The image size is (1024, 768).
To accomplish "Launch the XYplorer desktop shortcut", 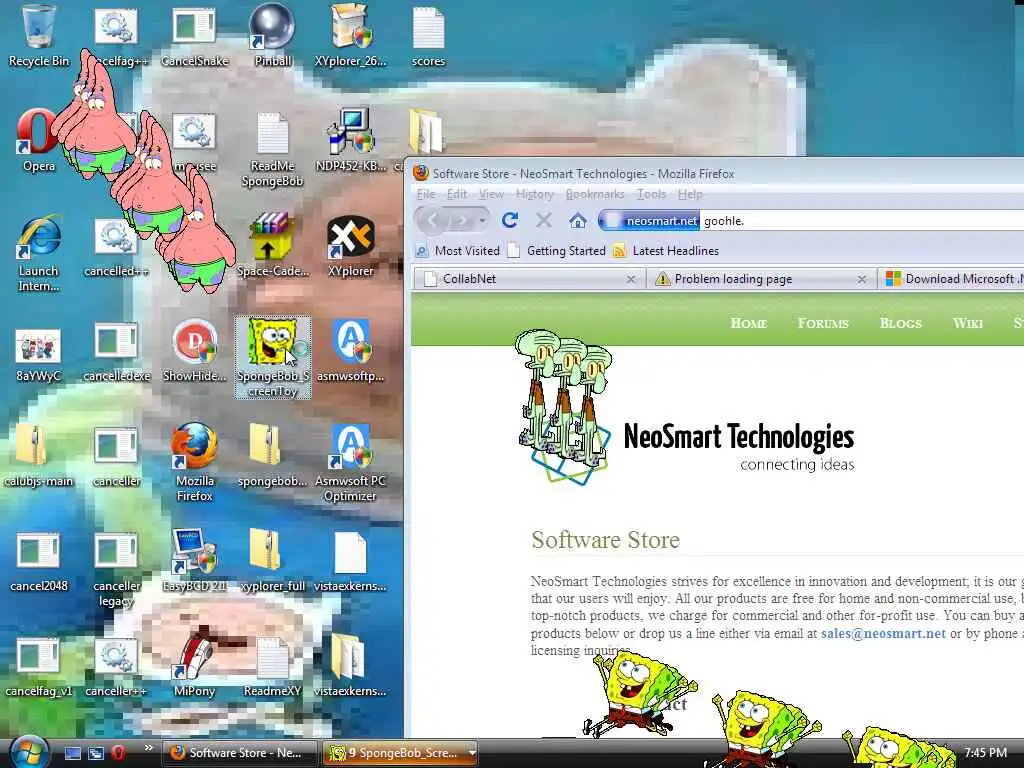I will point(351,245).
